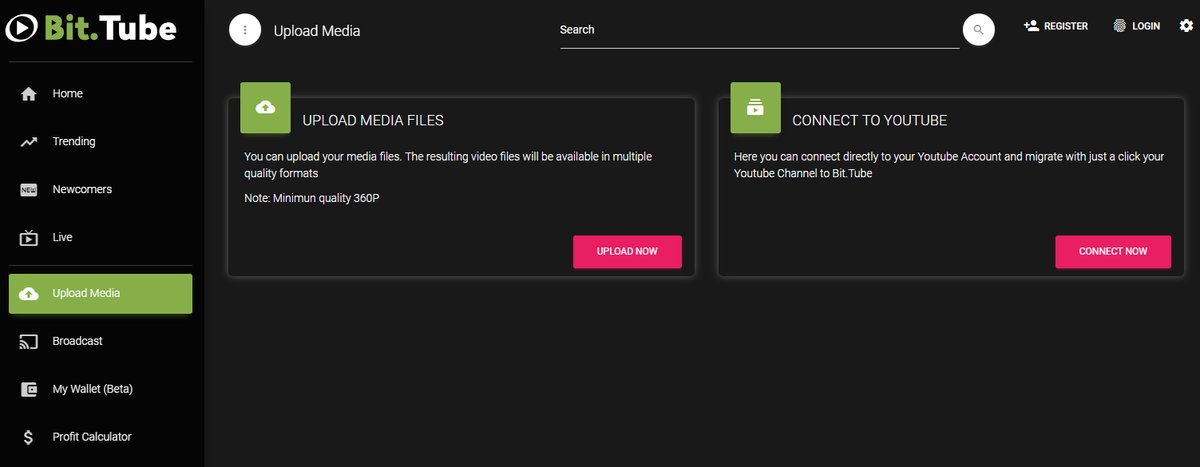Open settings via the gear icon
Viewport: 1200px width, 467px height.
tap(1186, 26)
